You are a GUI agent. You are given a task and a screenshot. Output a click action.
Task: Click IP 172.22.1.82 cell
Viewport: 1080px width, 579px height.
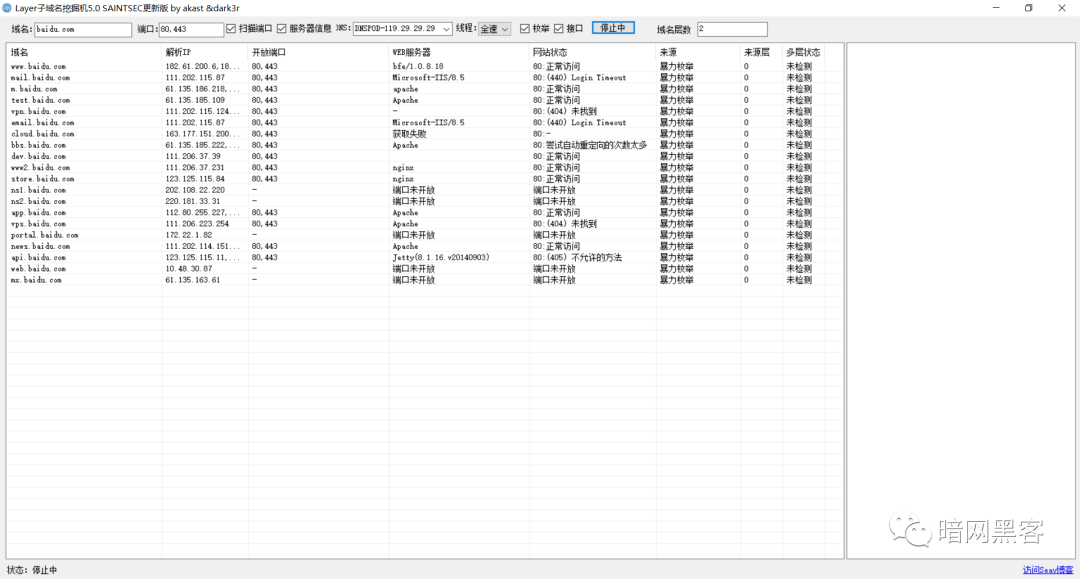pyautogui.click(x=189, y=235)
